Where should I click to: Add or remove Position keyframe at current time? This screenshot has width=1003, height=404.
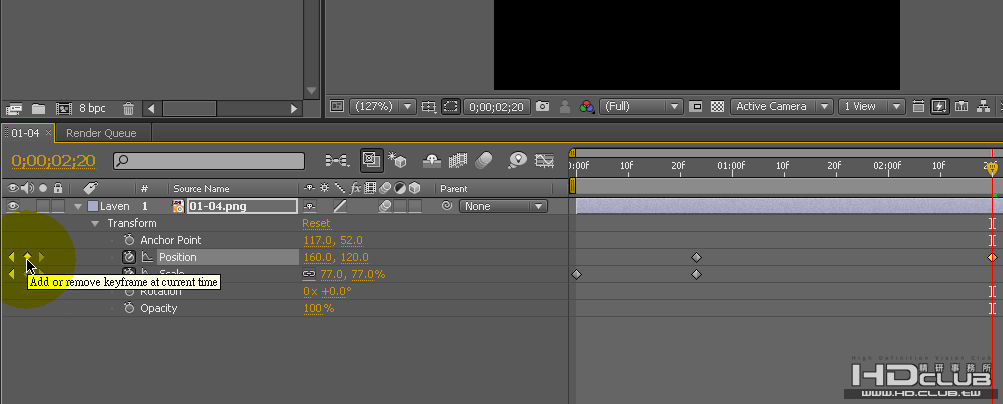click(x=28, y=257)
